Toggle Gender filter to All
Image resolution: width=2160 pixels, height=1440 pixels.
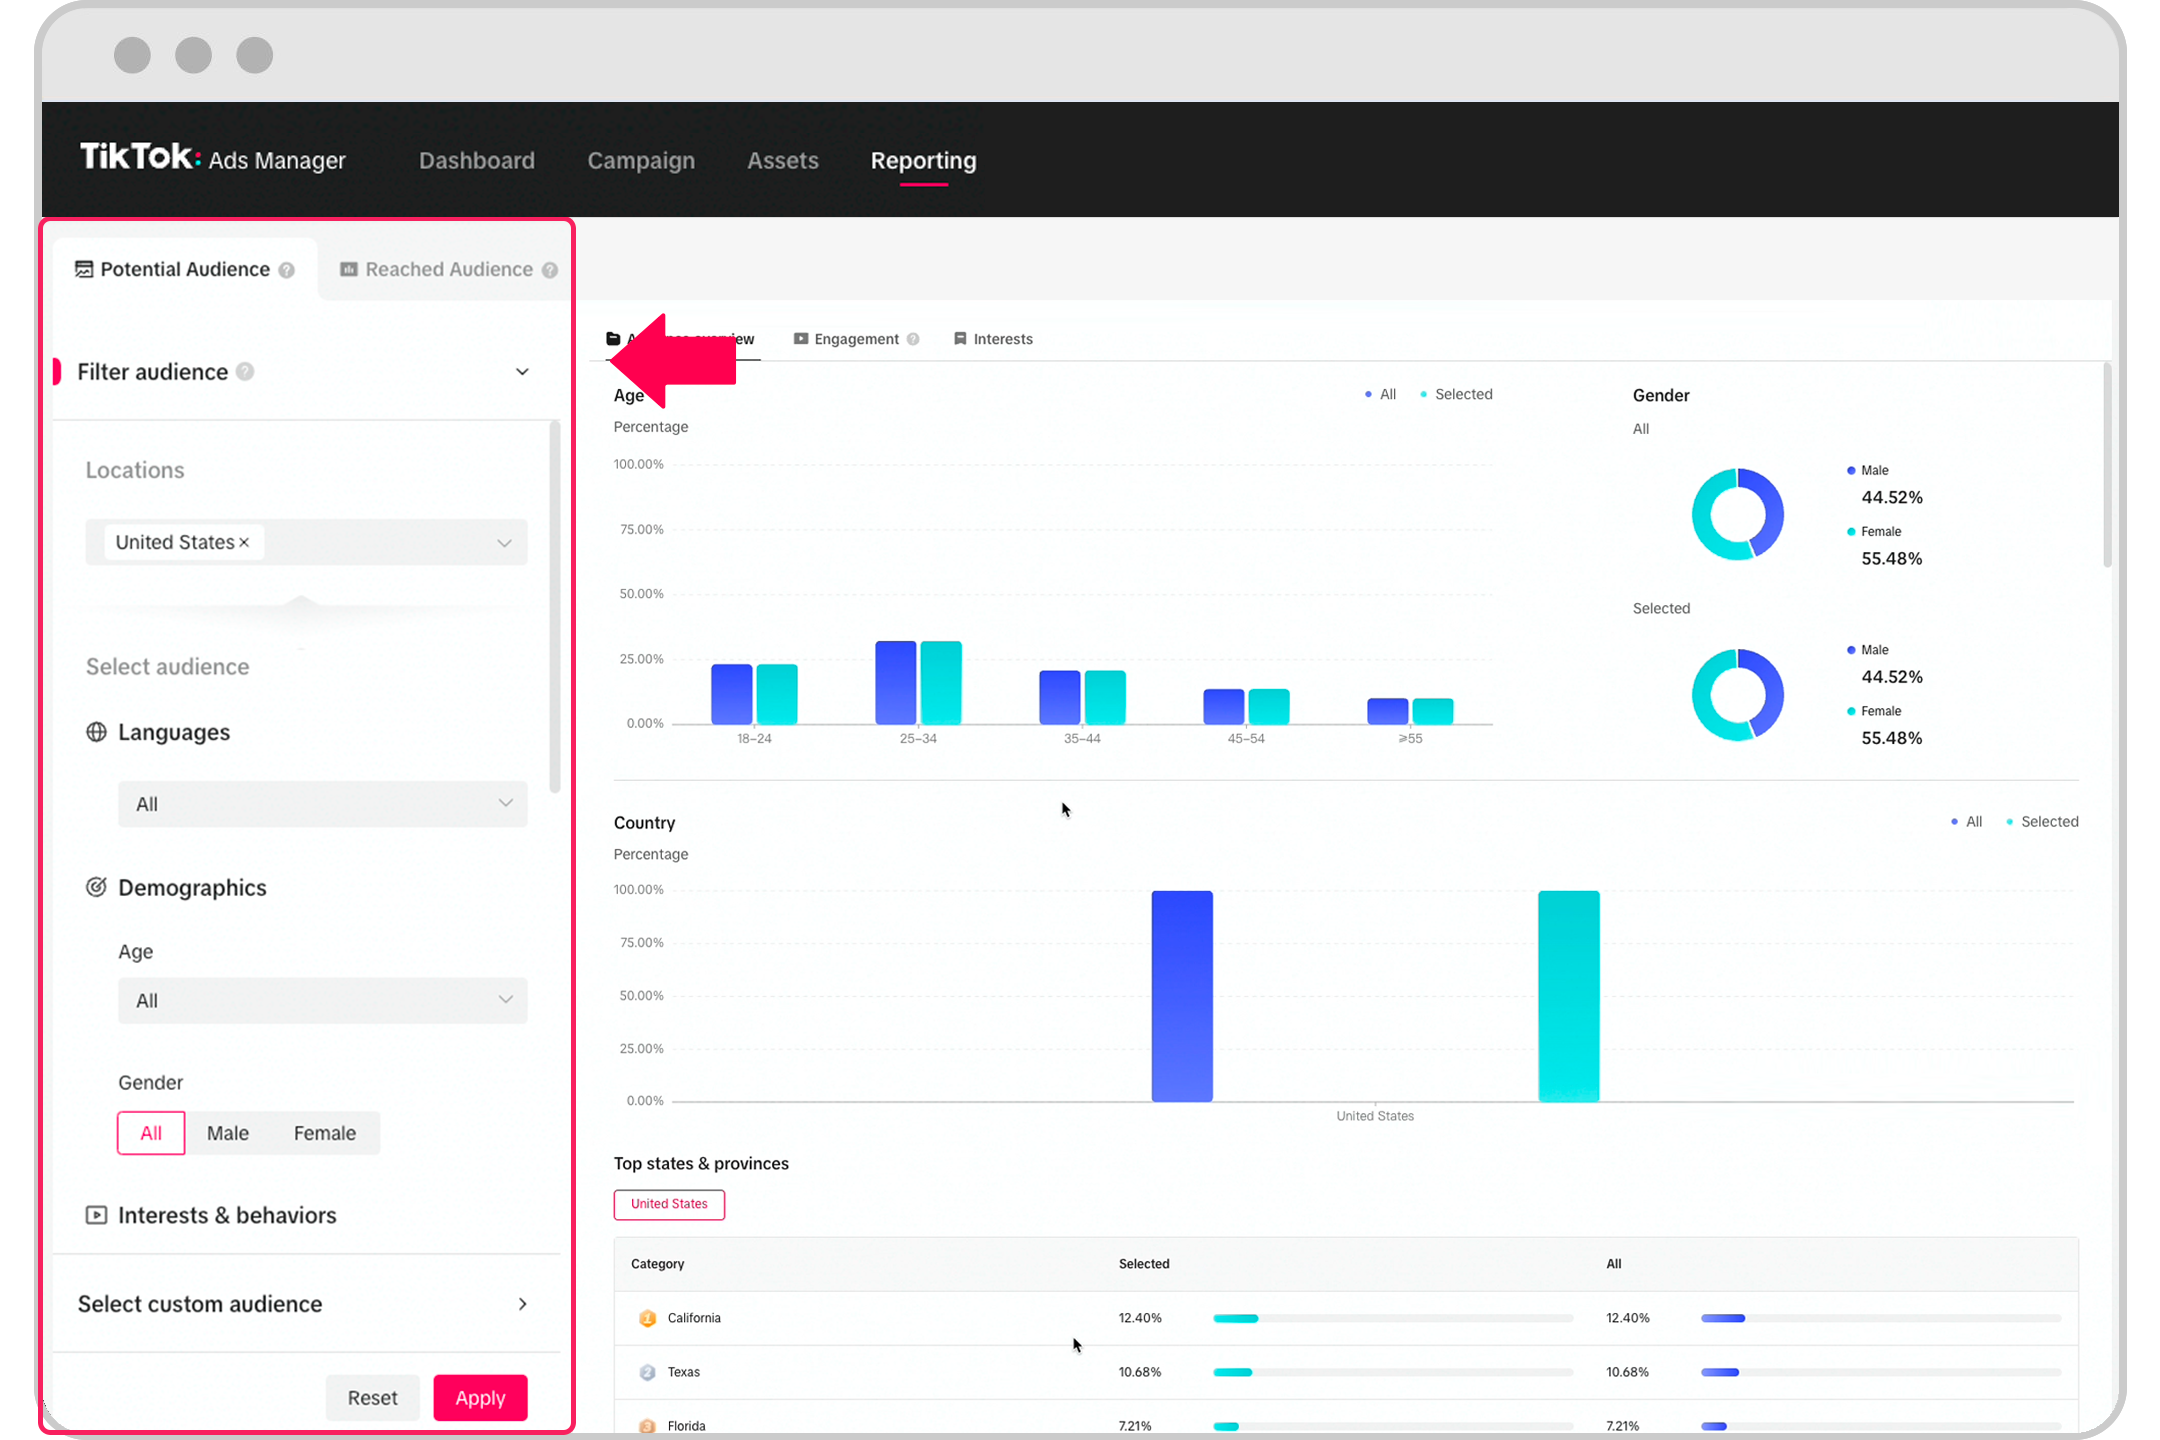pyautogui.click(x=151, y=1133)
